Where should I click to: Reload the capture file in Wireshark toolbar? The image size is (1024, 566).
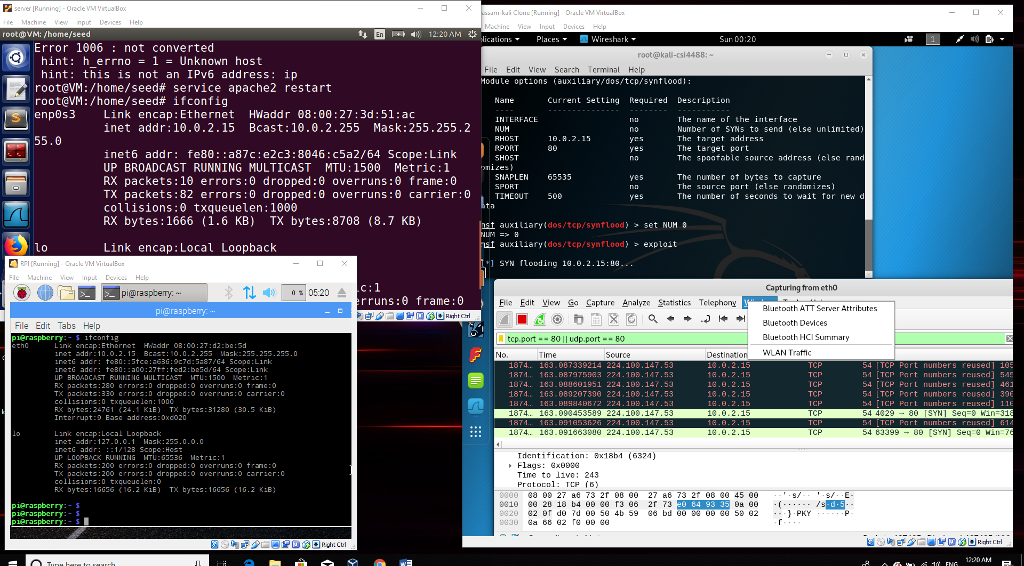(x=632, y=319)
